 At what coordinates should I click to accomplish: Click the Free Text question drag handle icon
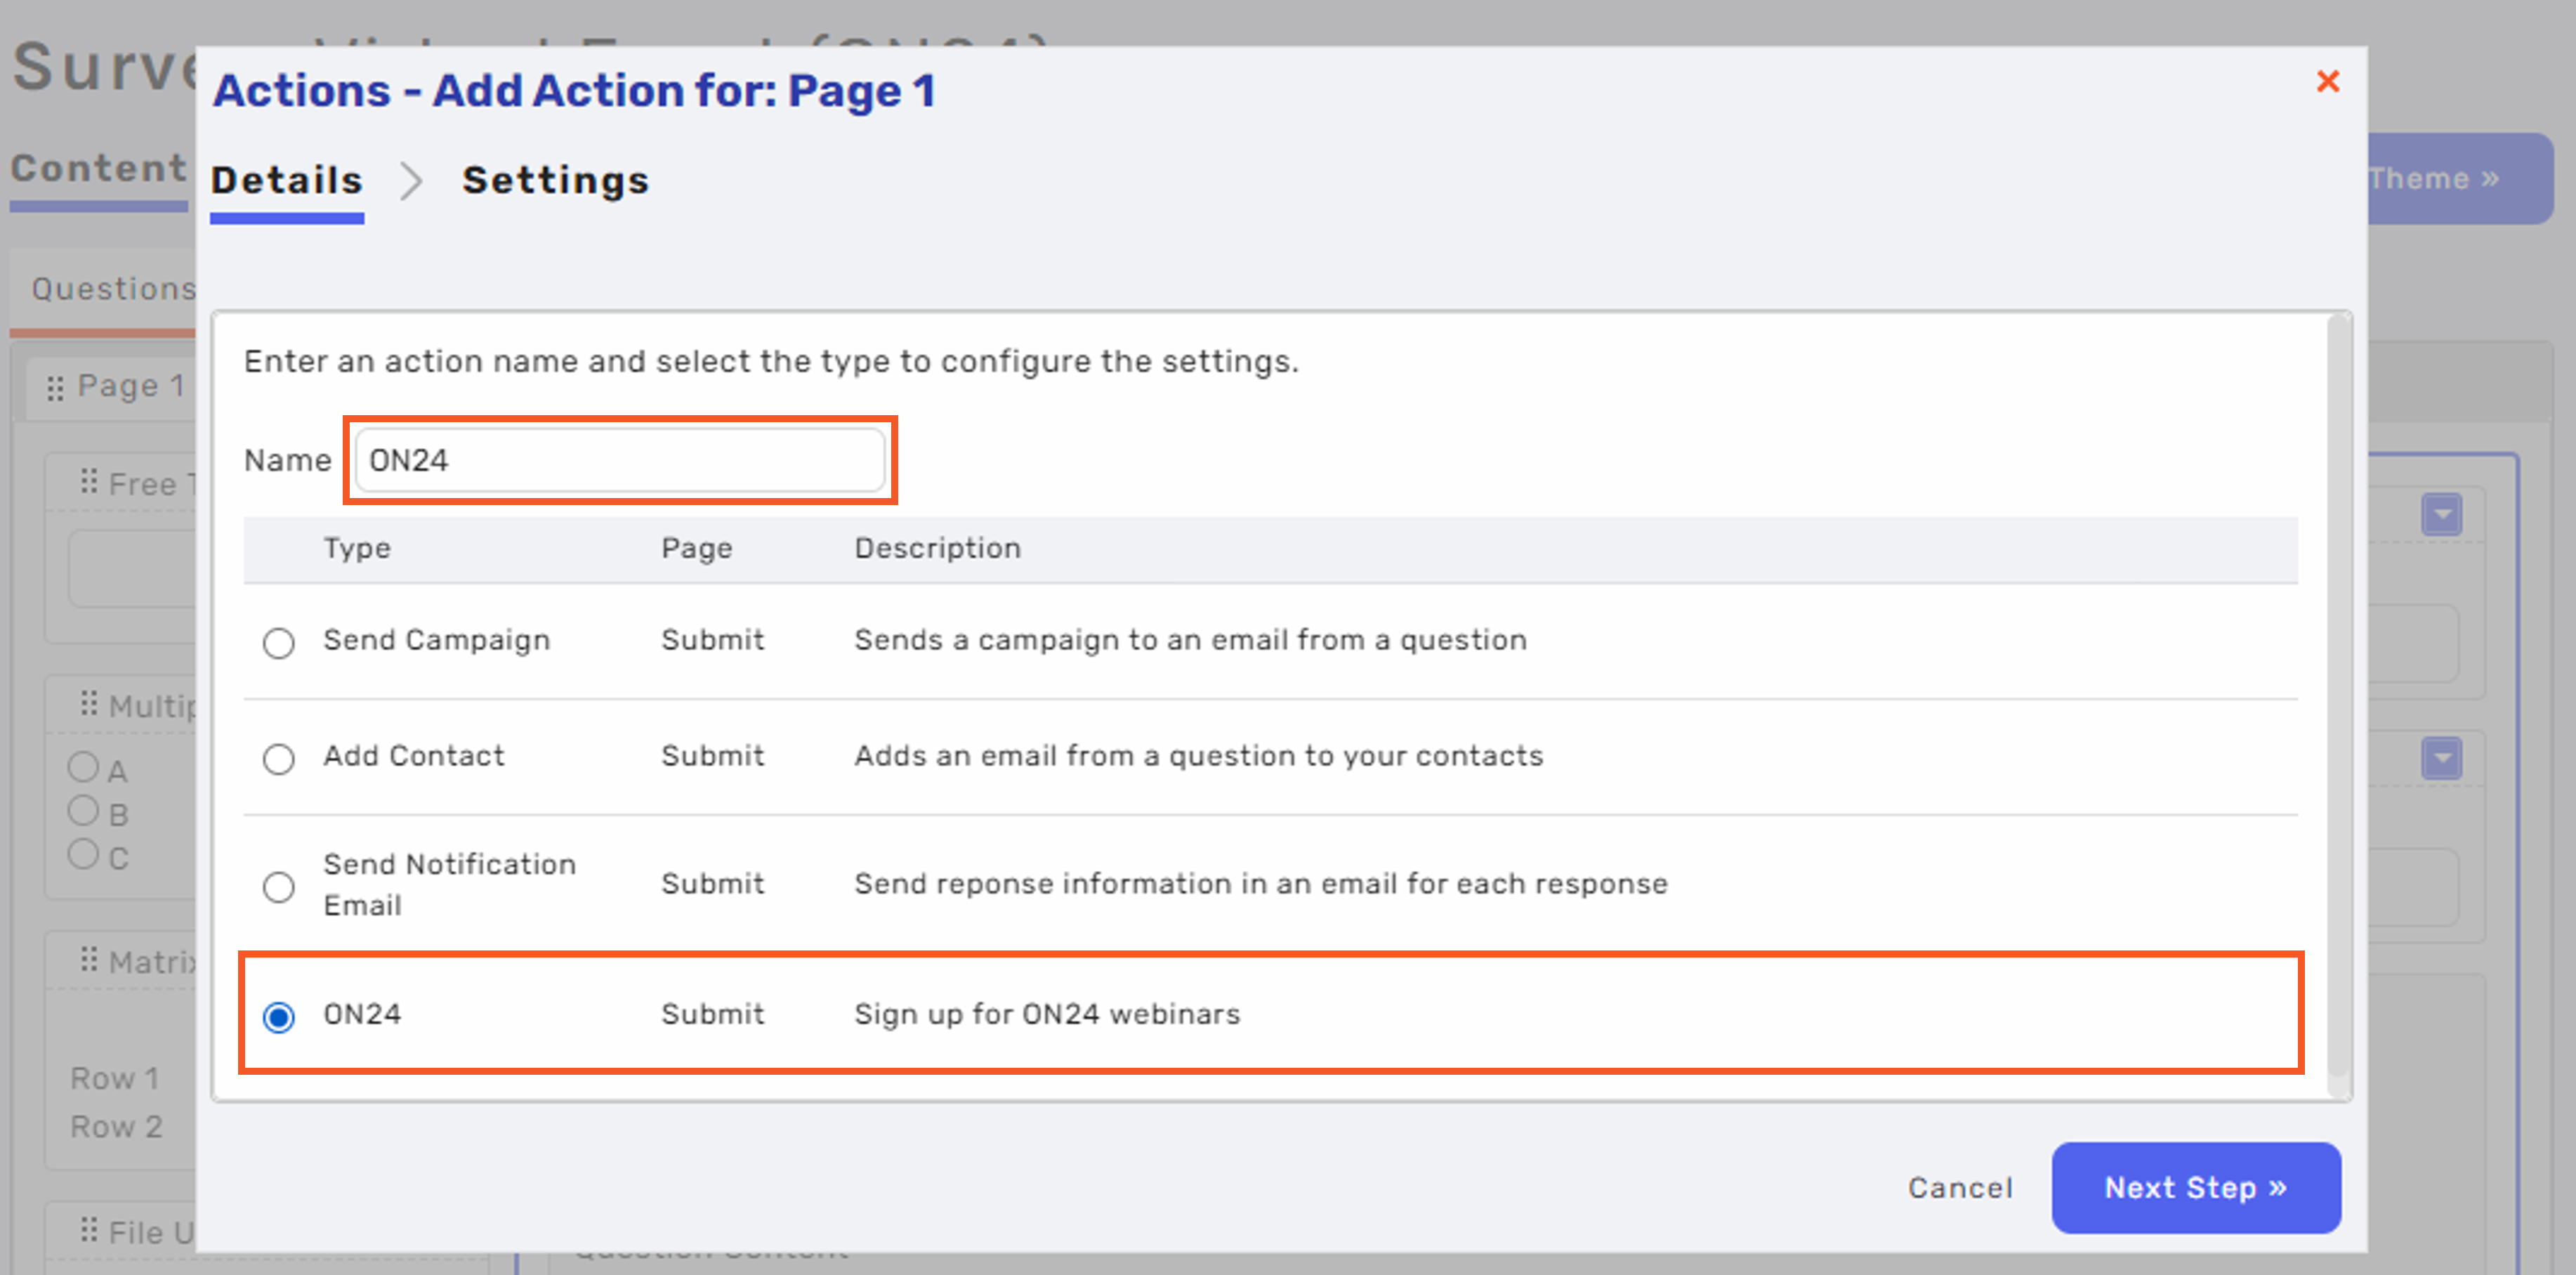pyautogui.click(x=89, y=482)
